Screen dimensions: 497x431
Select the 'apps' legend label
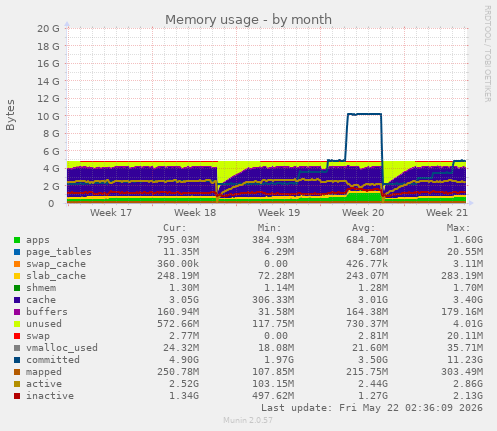point(38,240)
